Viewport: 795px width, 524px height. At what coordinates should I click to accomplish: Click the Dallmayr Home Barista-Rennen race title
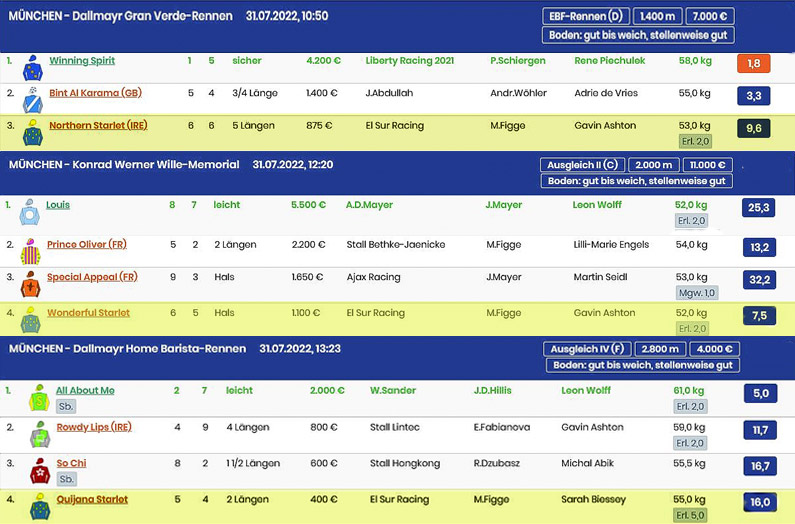160,349
